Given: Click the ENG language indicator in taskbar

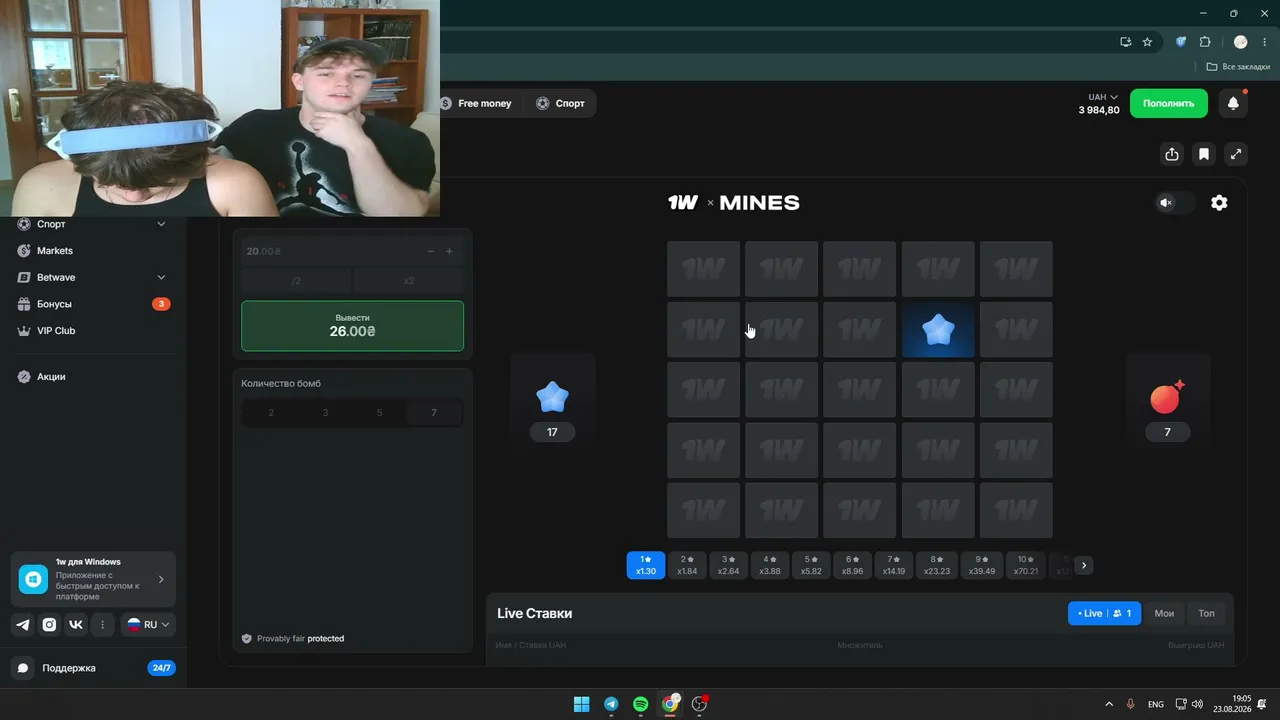Looking at the screenshot, I should pyautogui.click(x=1156, y=704).
